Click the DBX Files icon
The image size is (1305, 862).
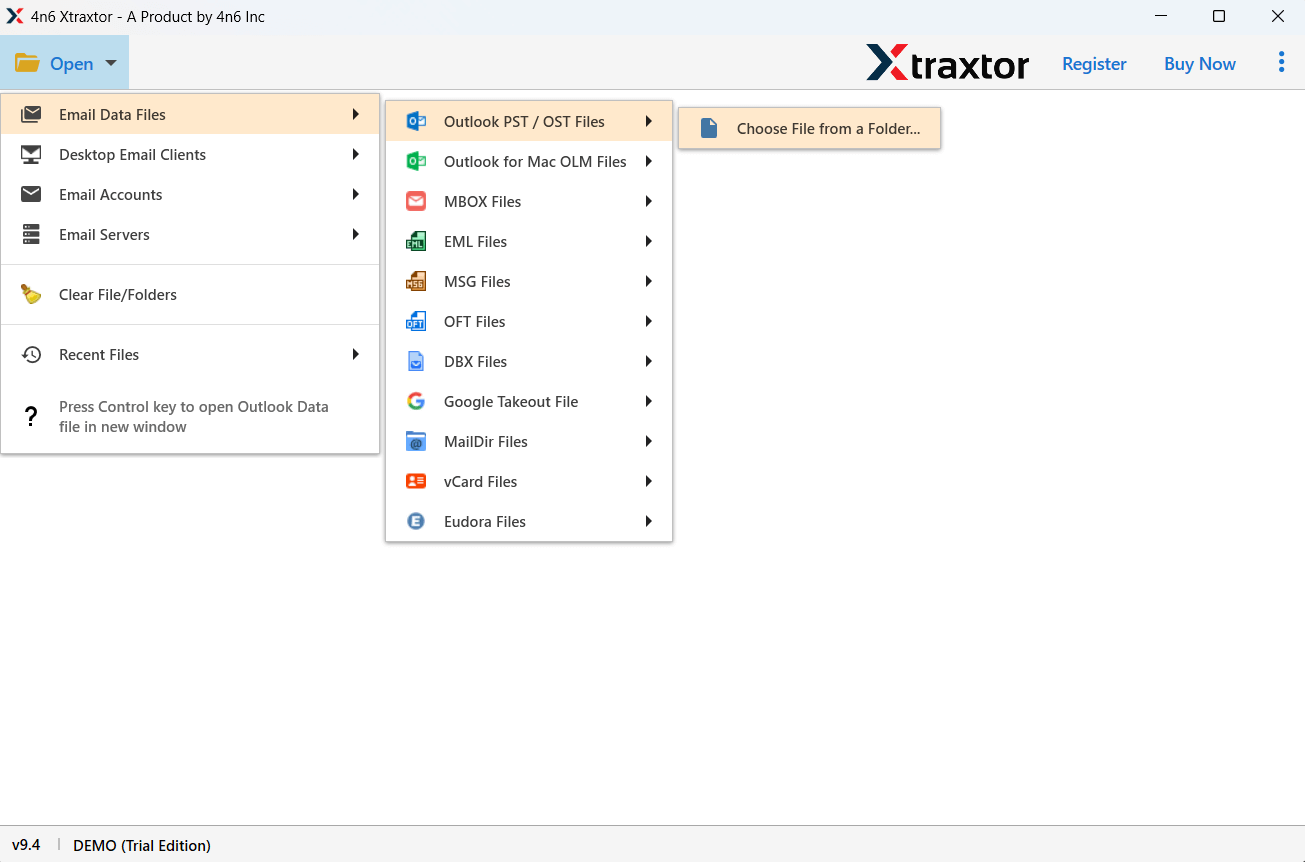(416, 361)
